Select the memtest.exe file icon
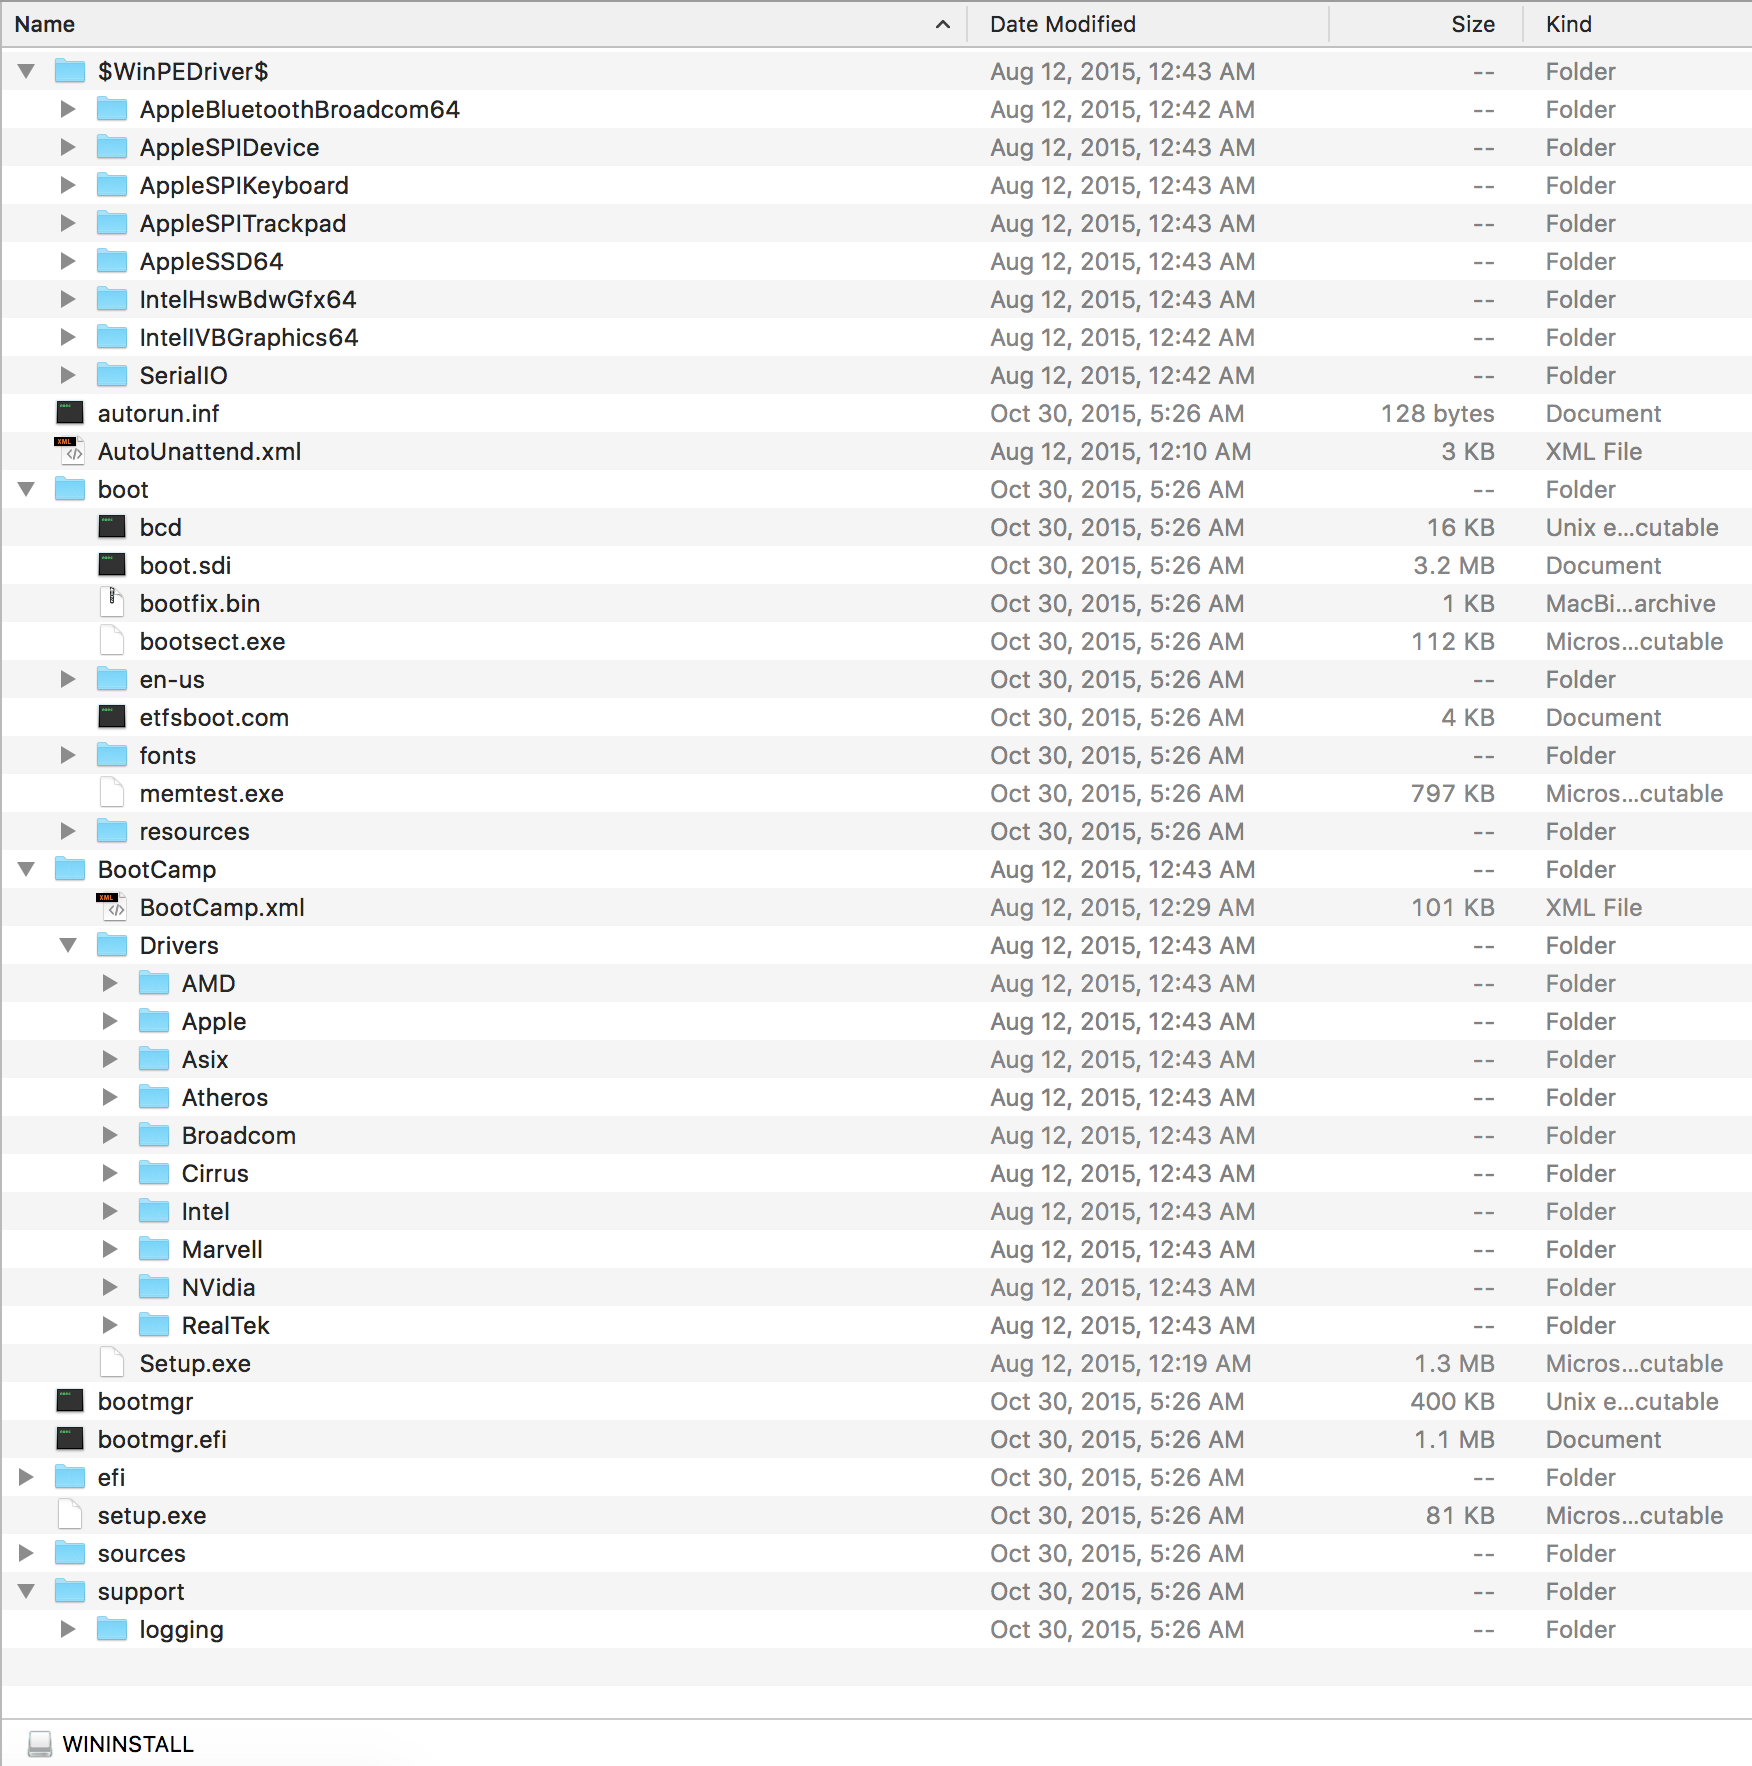This screenshot has width=1752, height=1766. coord(112,793)
